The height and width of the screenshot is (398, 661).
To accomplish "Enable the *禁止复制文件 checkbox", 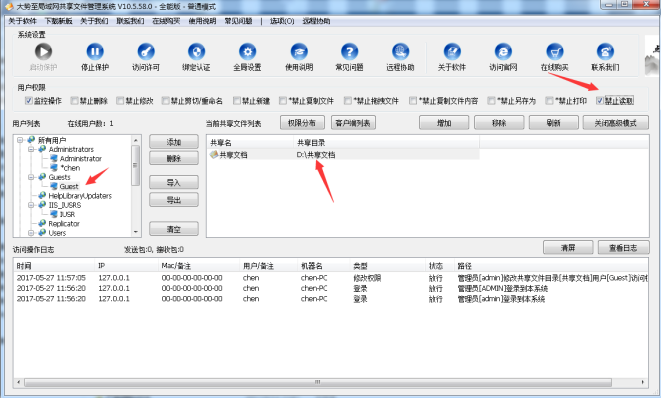I will coord(283,100).
